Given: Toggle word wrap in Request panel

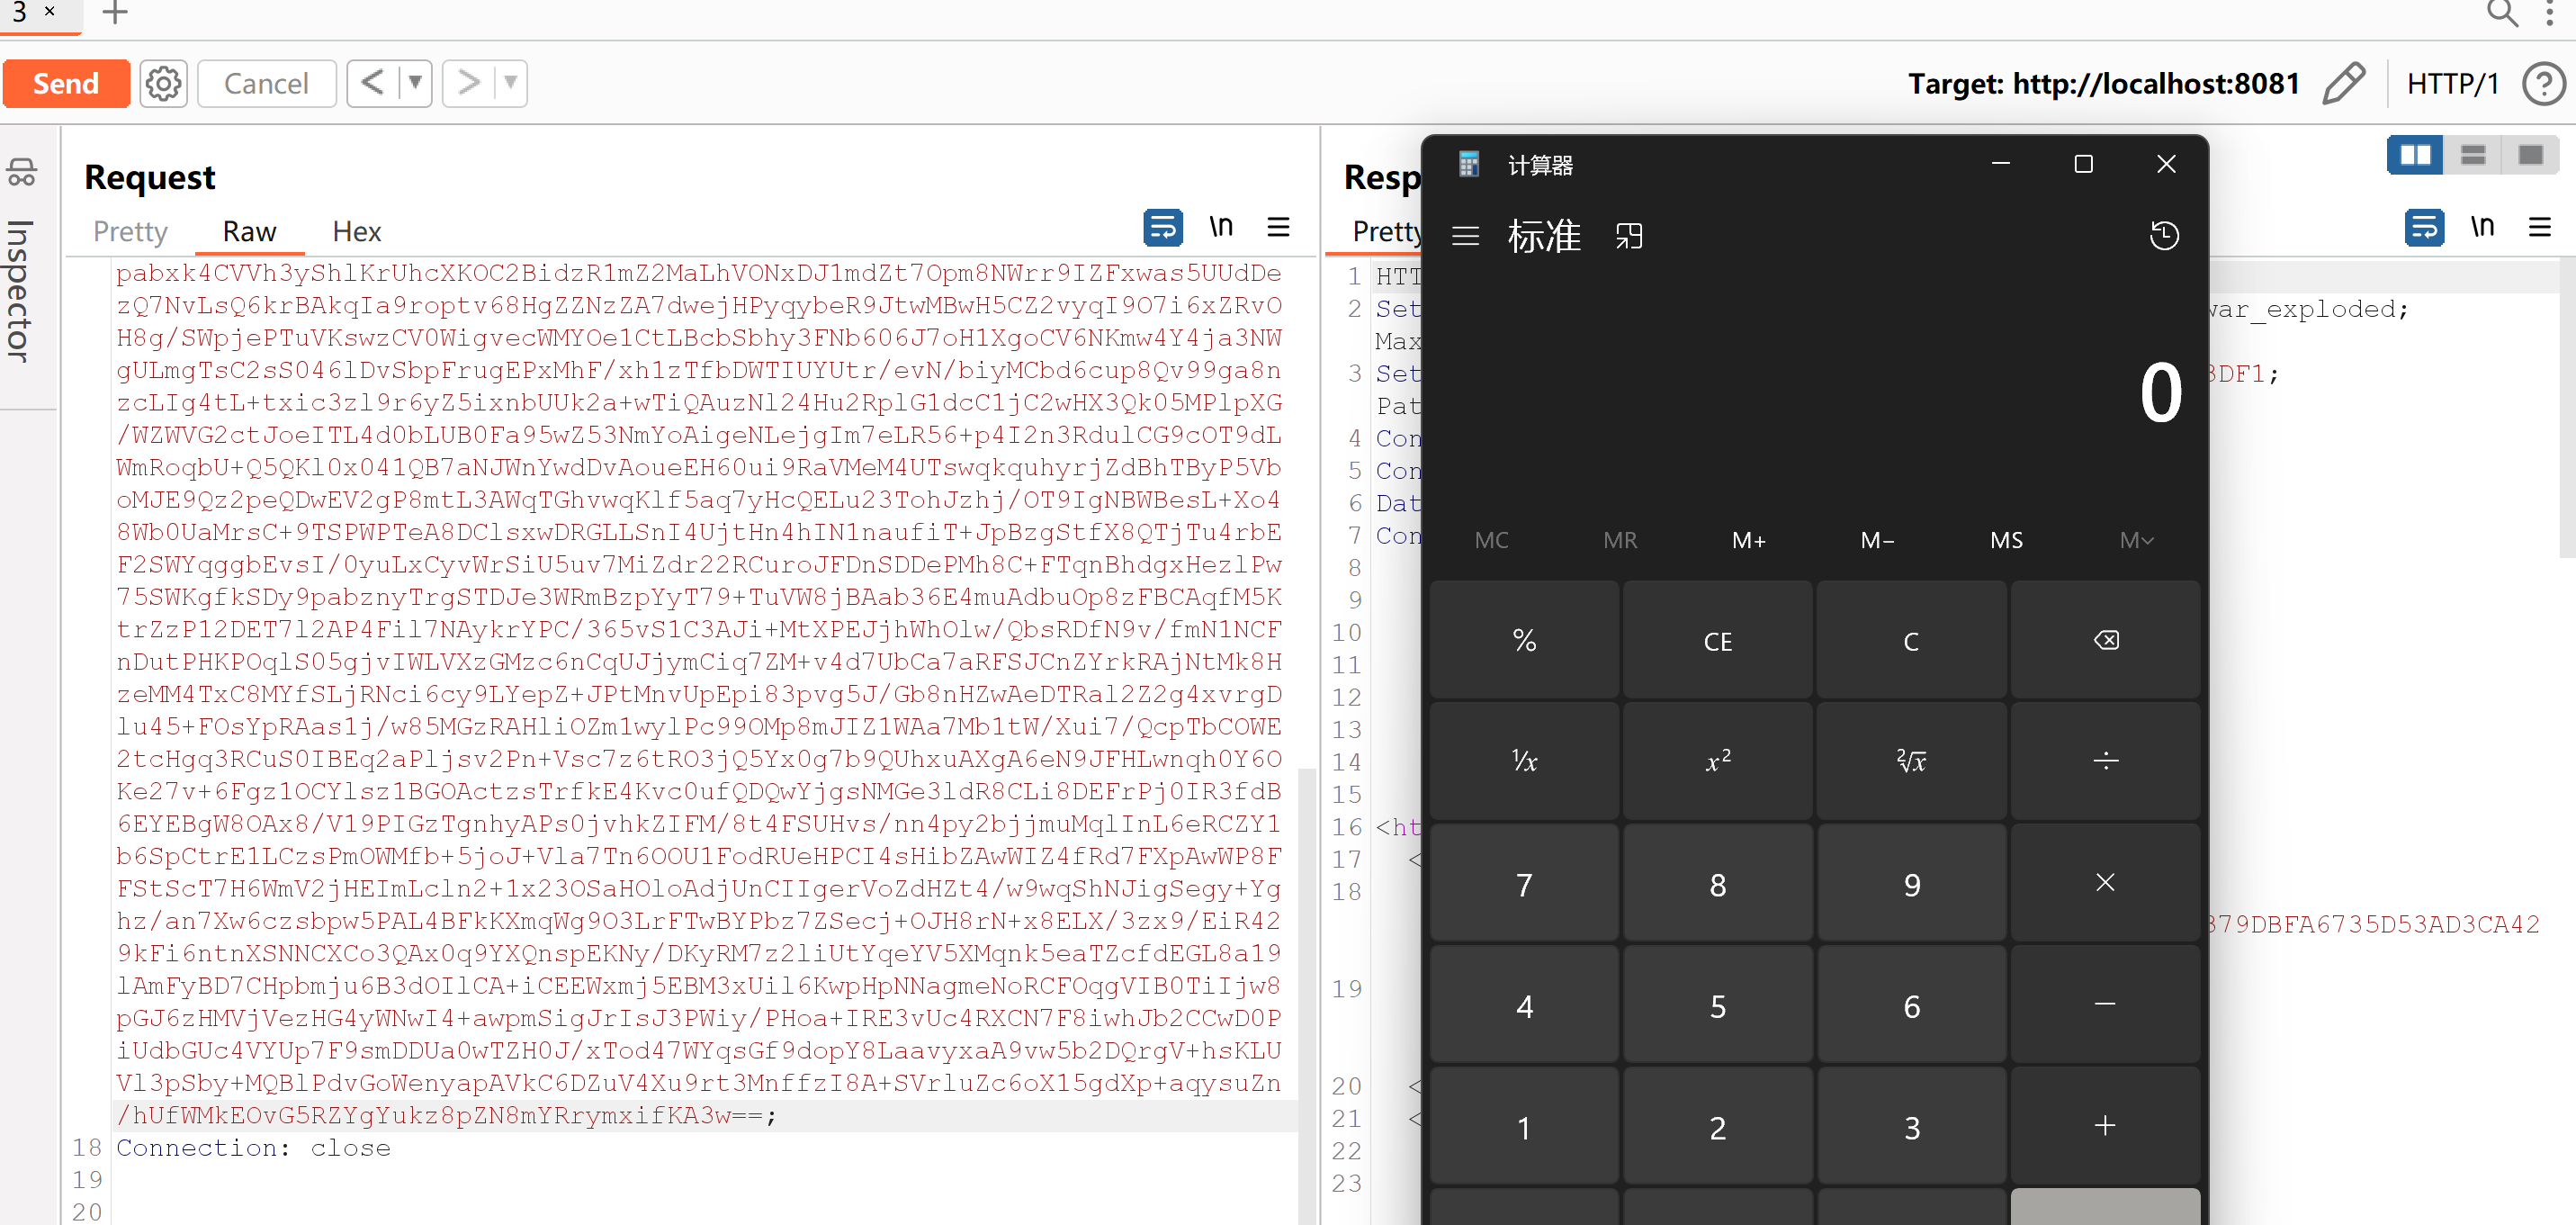Looking at the screenshot, I should click(x=1162, y=228).
